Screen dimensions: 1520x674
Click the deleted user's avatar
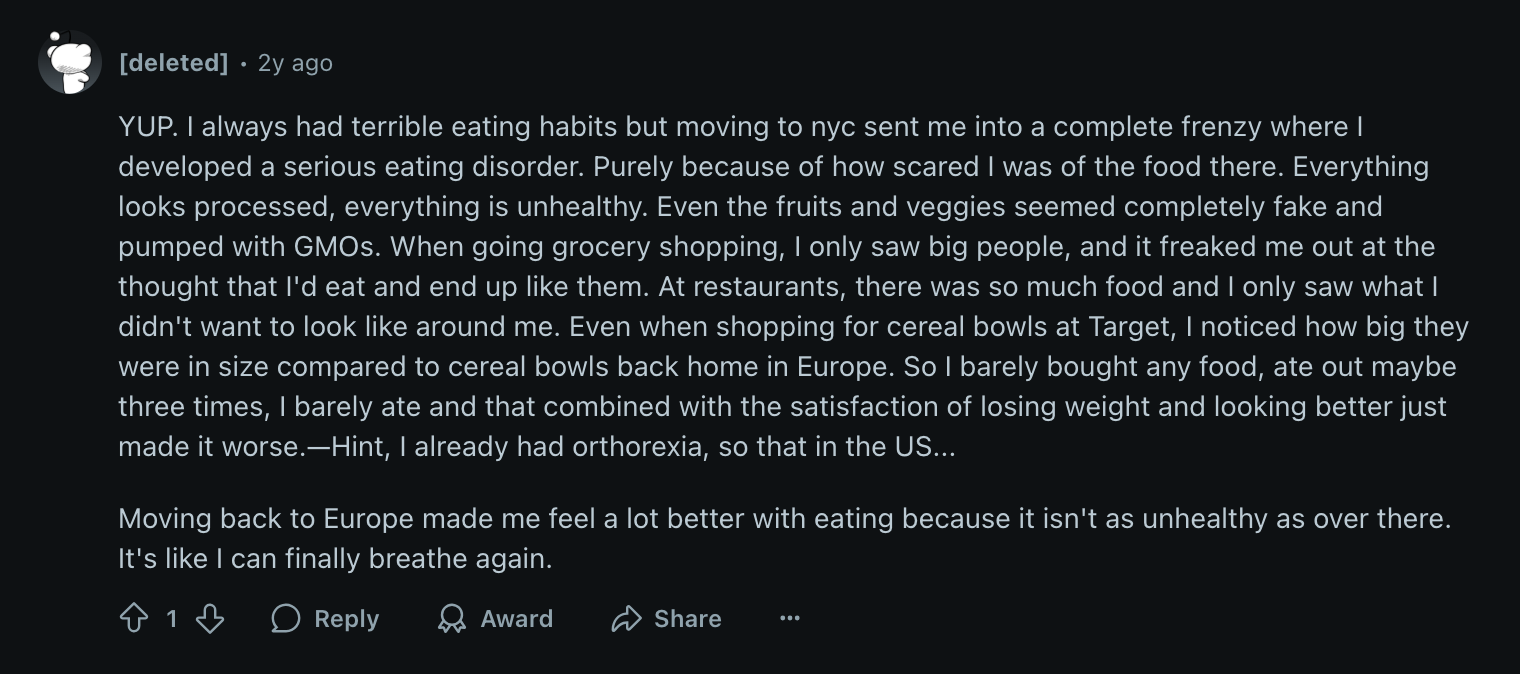tap(70, 62)
